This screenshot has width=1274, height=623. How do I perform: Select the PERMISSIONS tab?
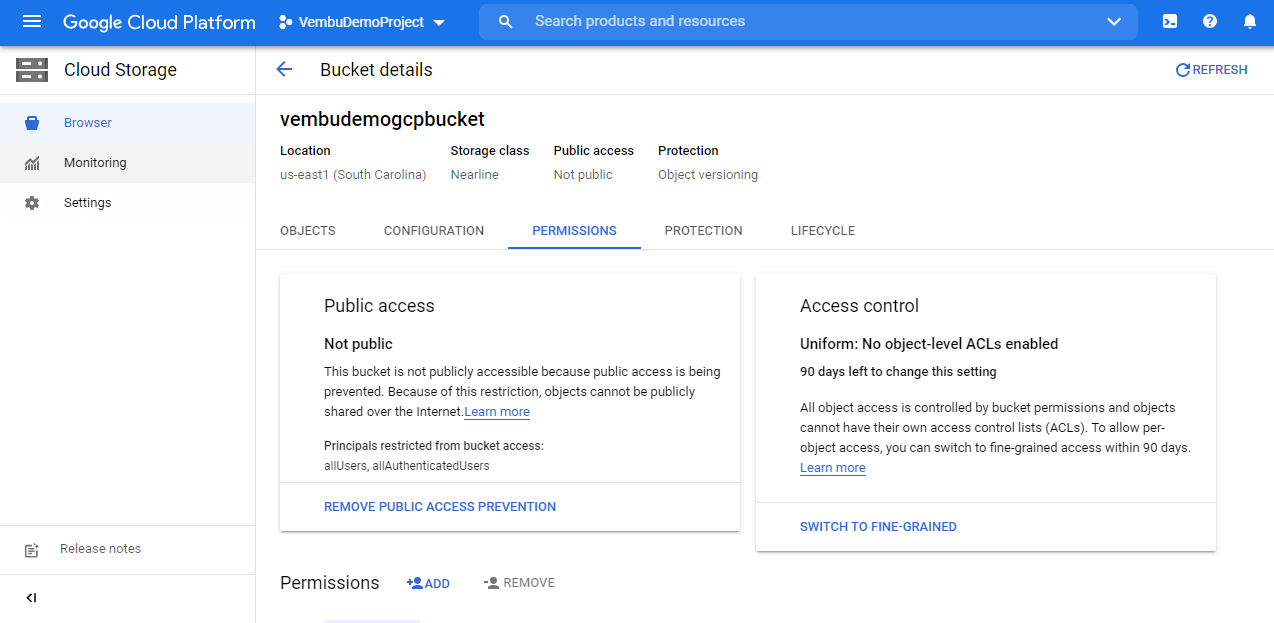[574, 231]
